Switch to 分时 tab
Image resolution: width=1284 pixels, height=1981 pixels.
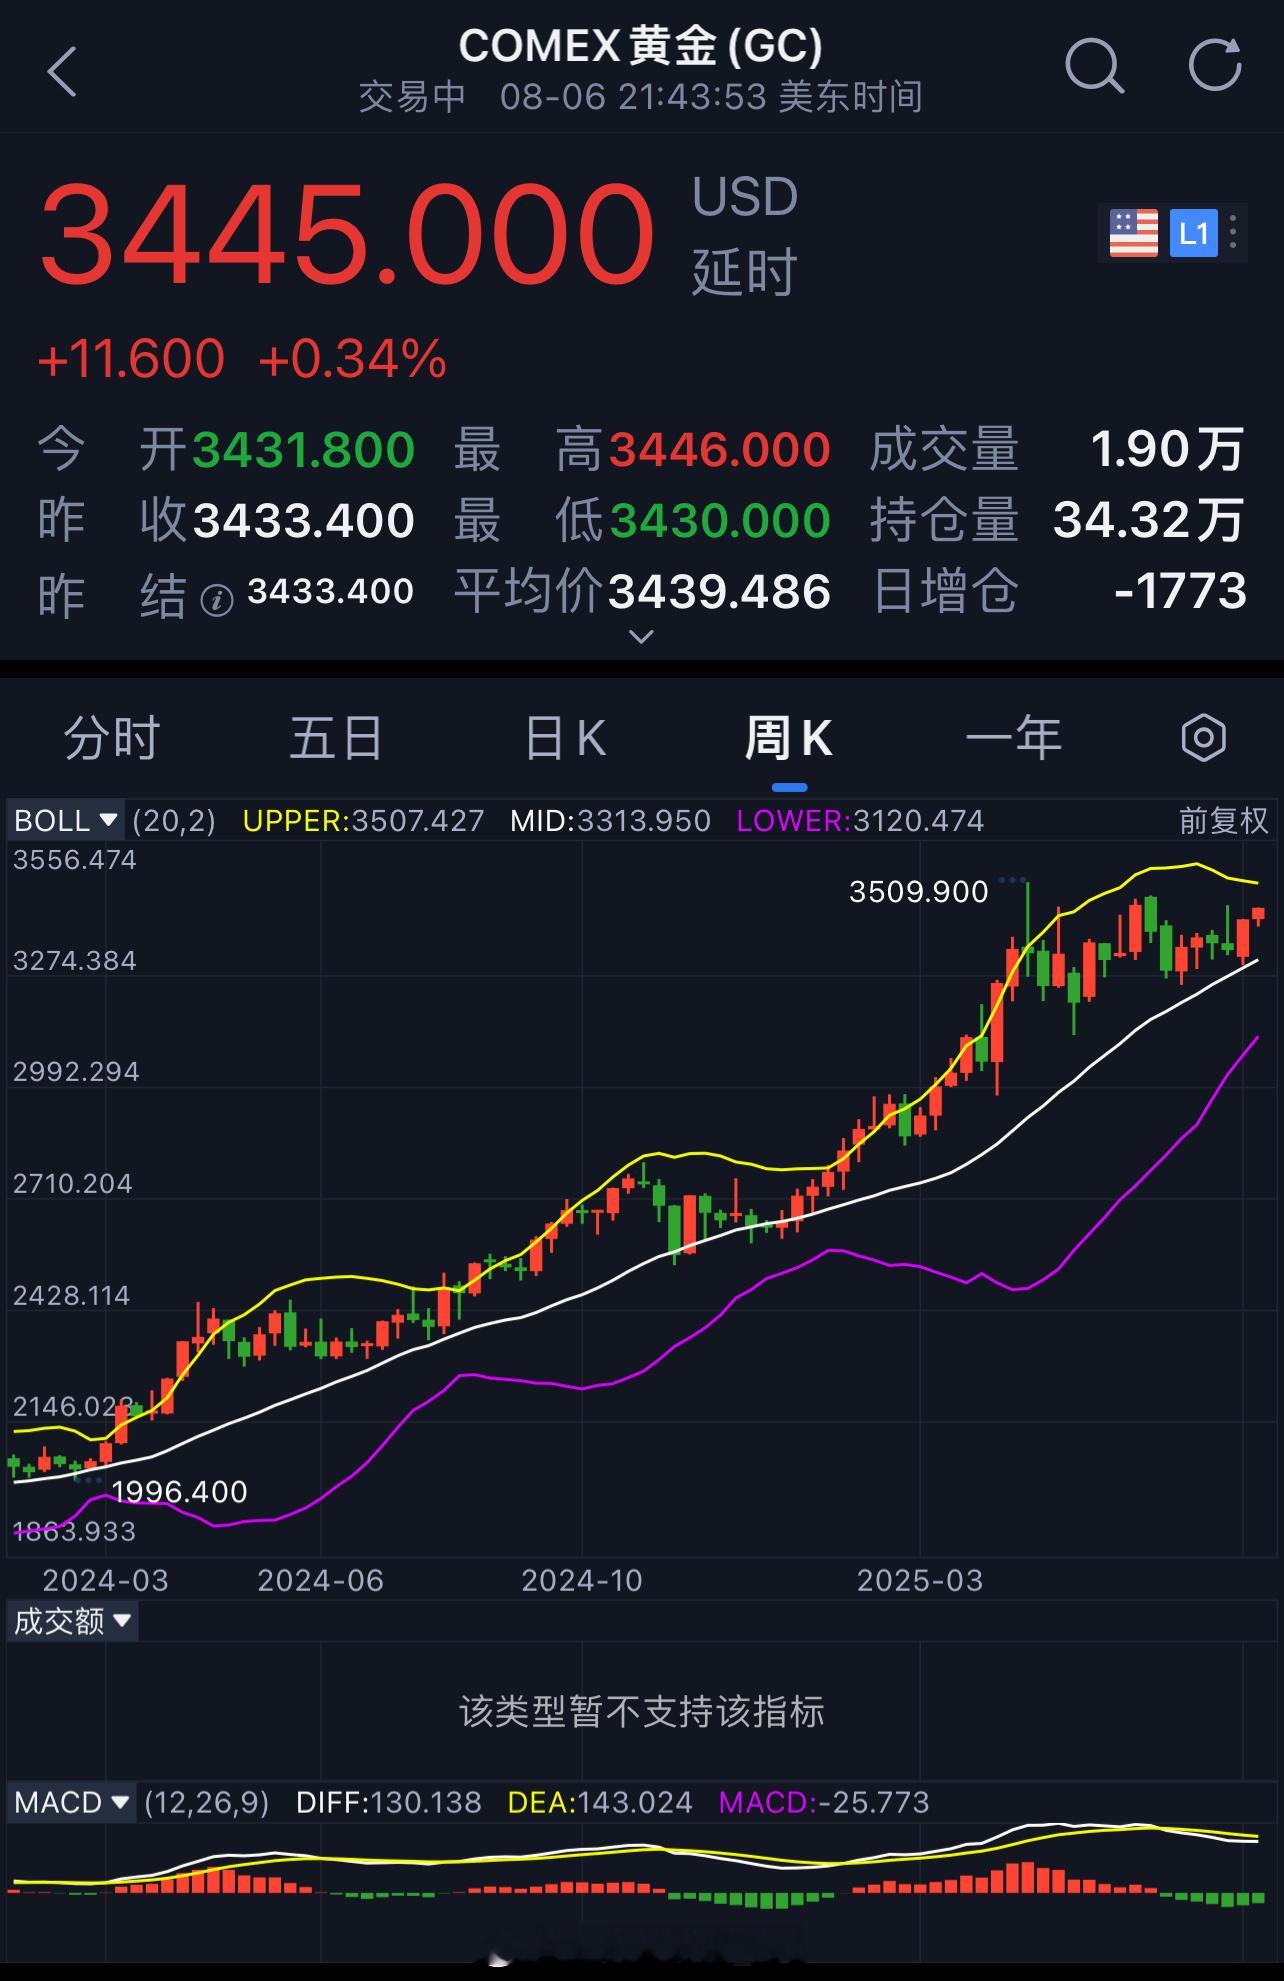point(112,738)
